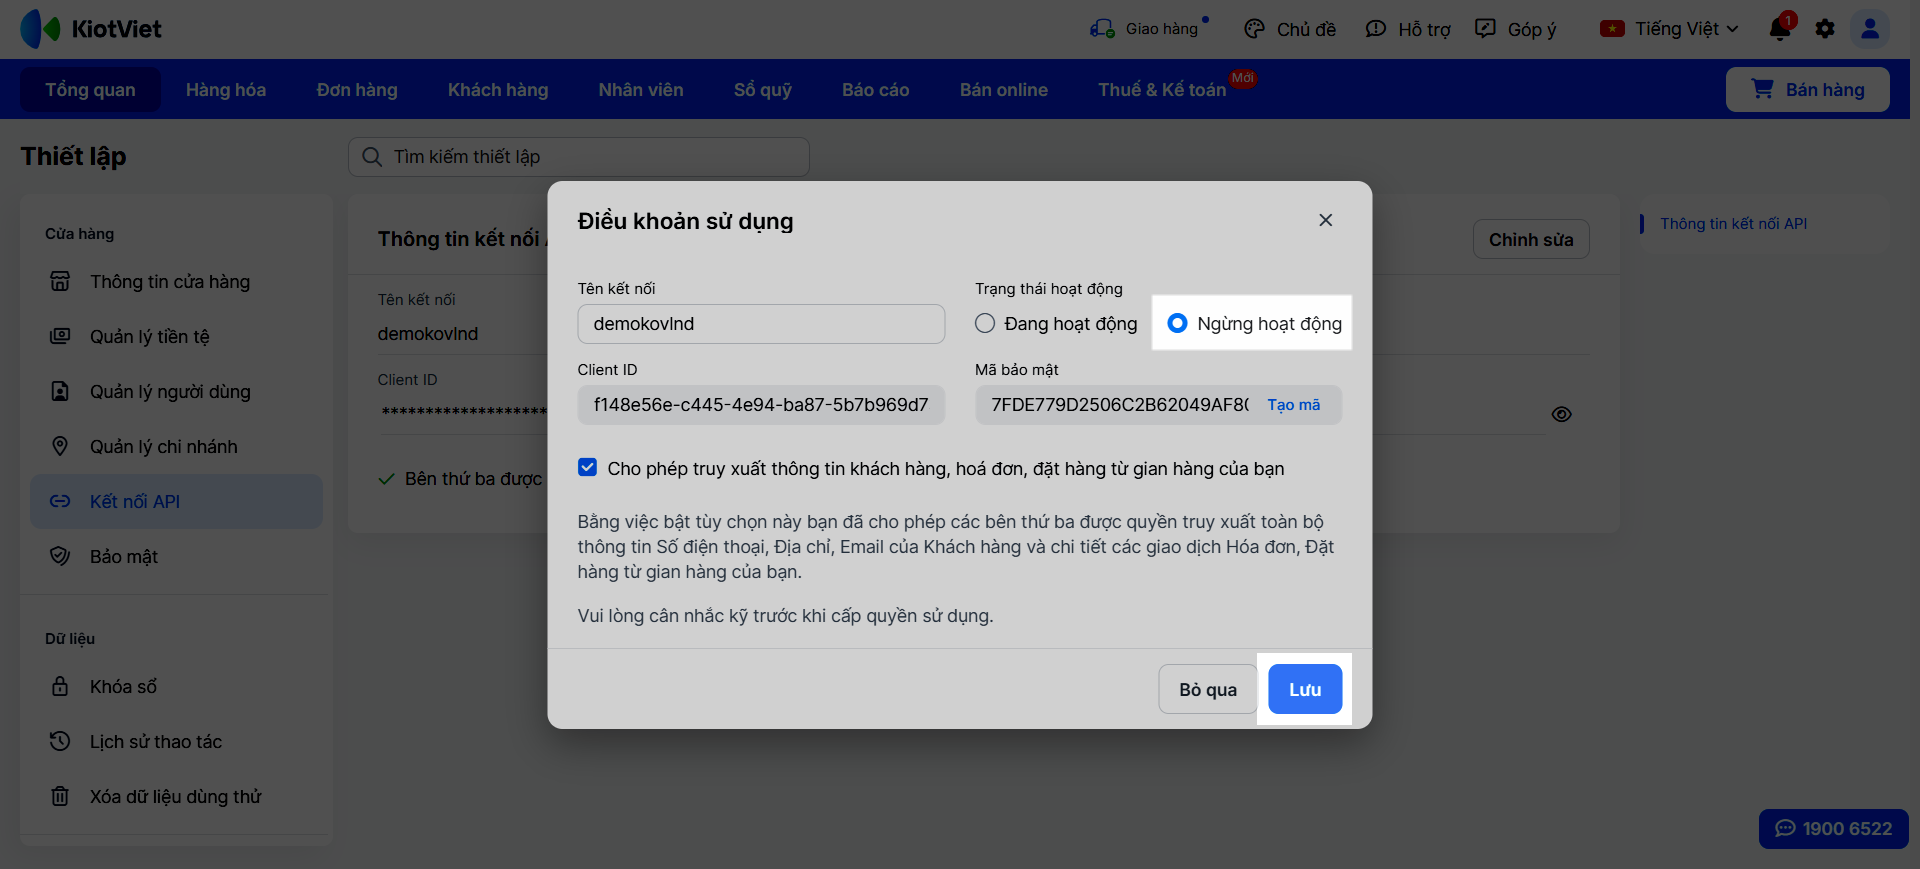The image size is (1920, 869).
Task: Click the notification bell icon
Action: pyautogui.click(x=1780, y=29)
